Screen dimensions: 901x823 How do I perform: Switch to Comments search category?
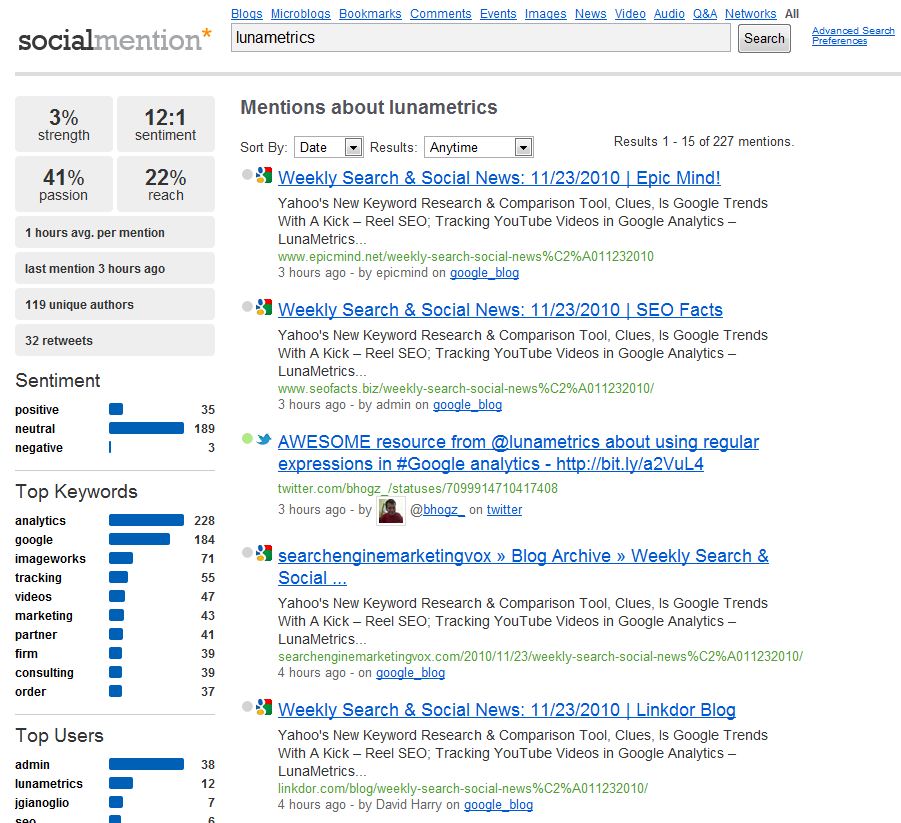tap(441, 14)
